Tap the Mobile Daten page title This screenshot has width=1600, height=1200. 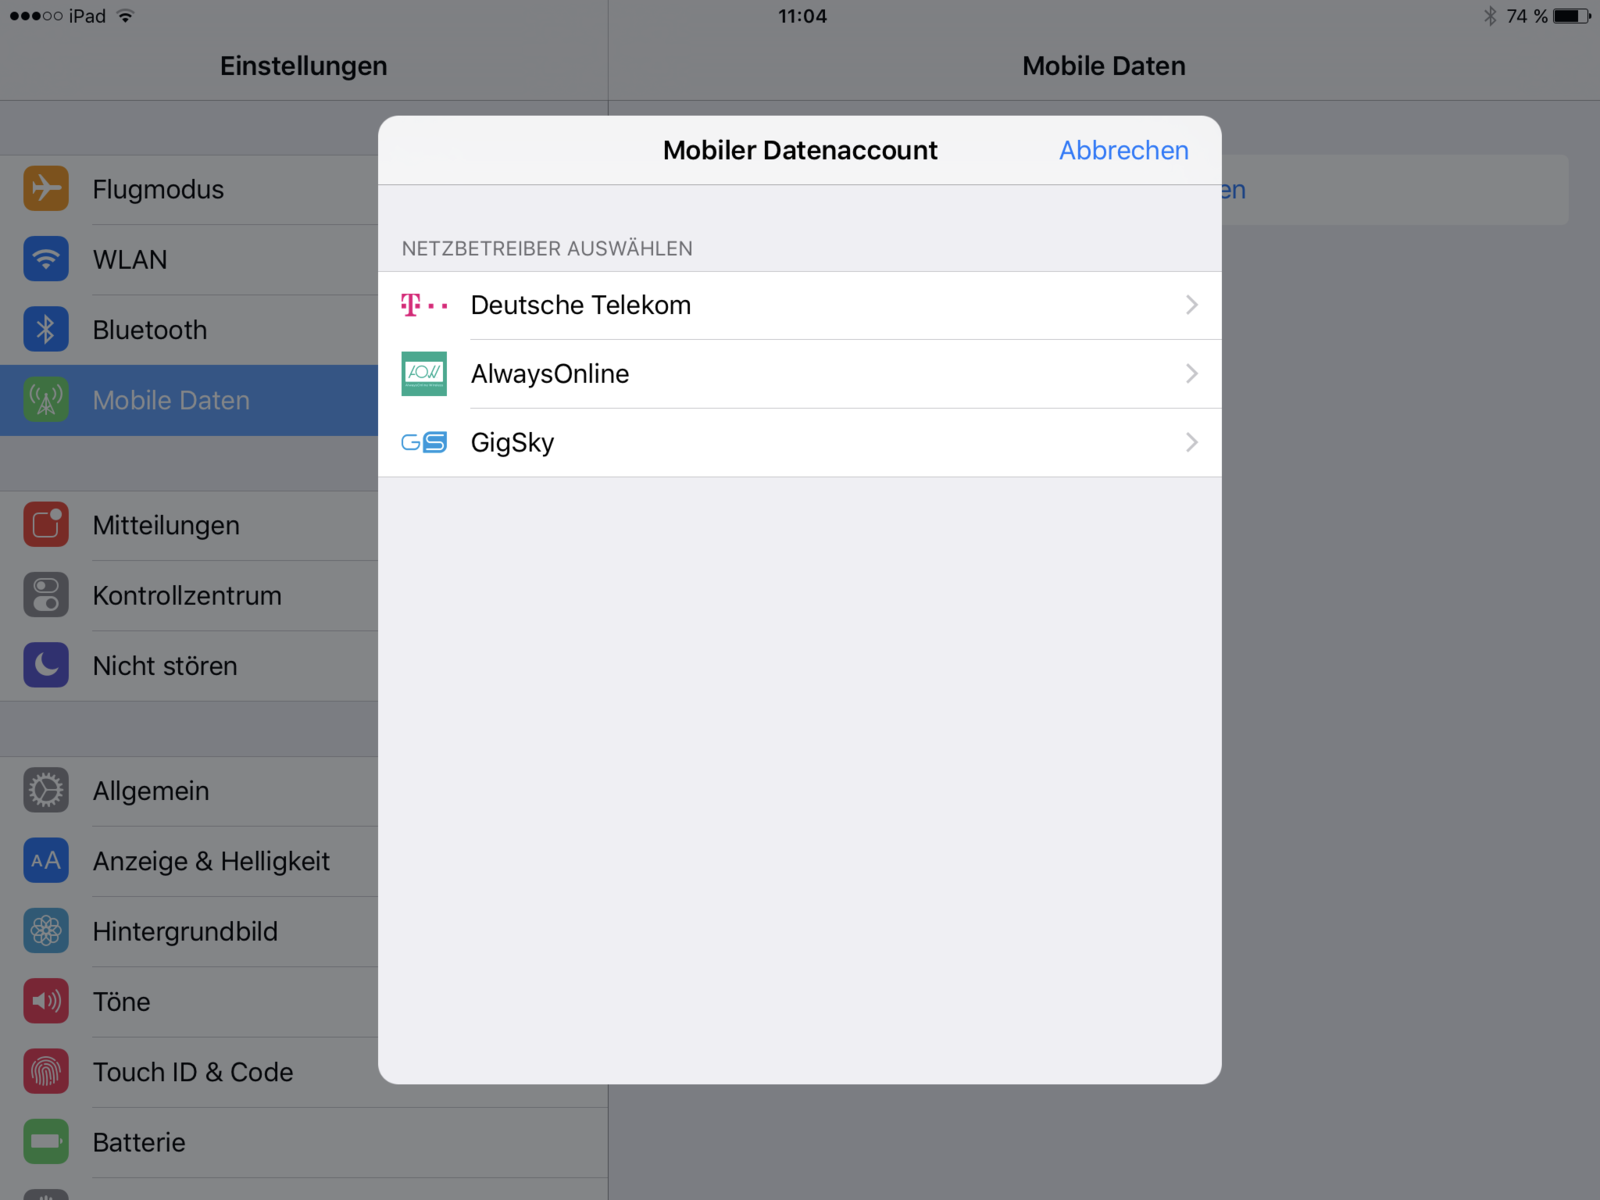point(1104,66)
